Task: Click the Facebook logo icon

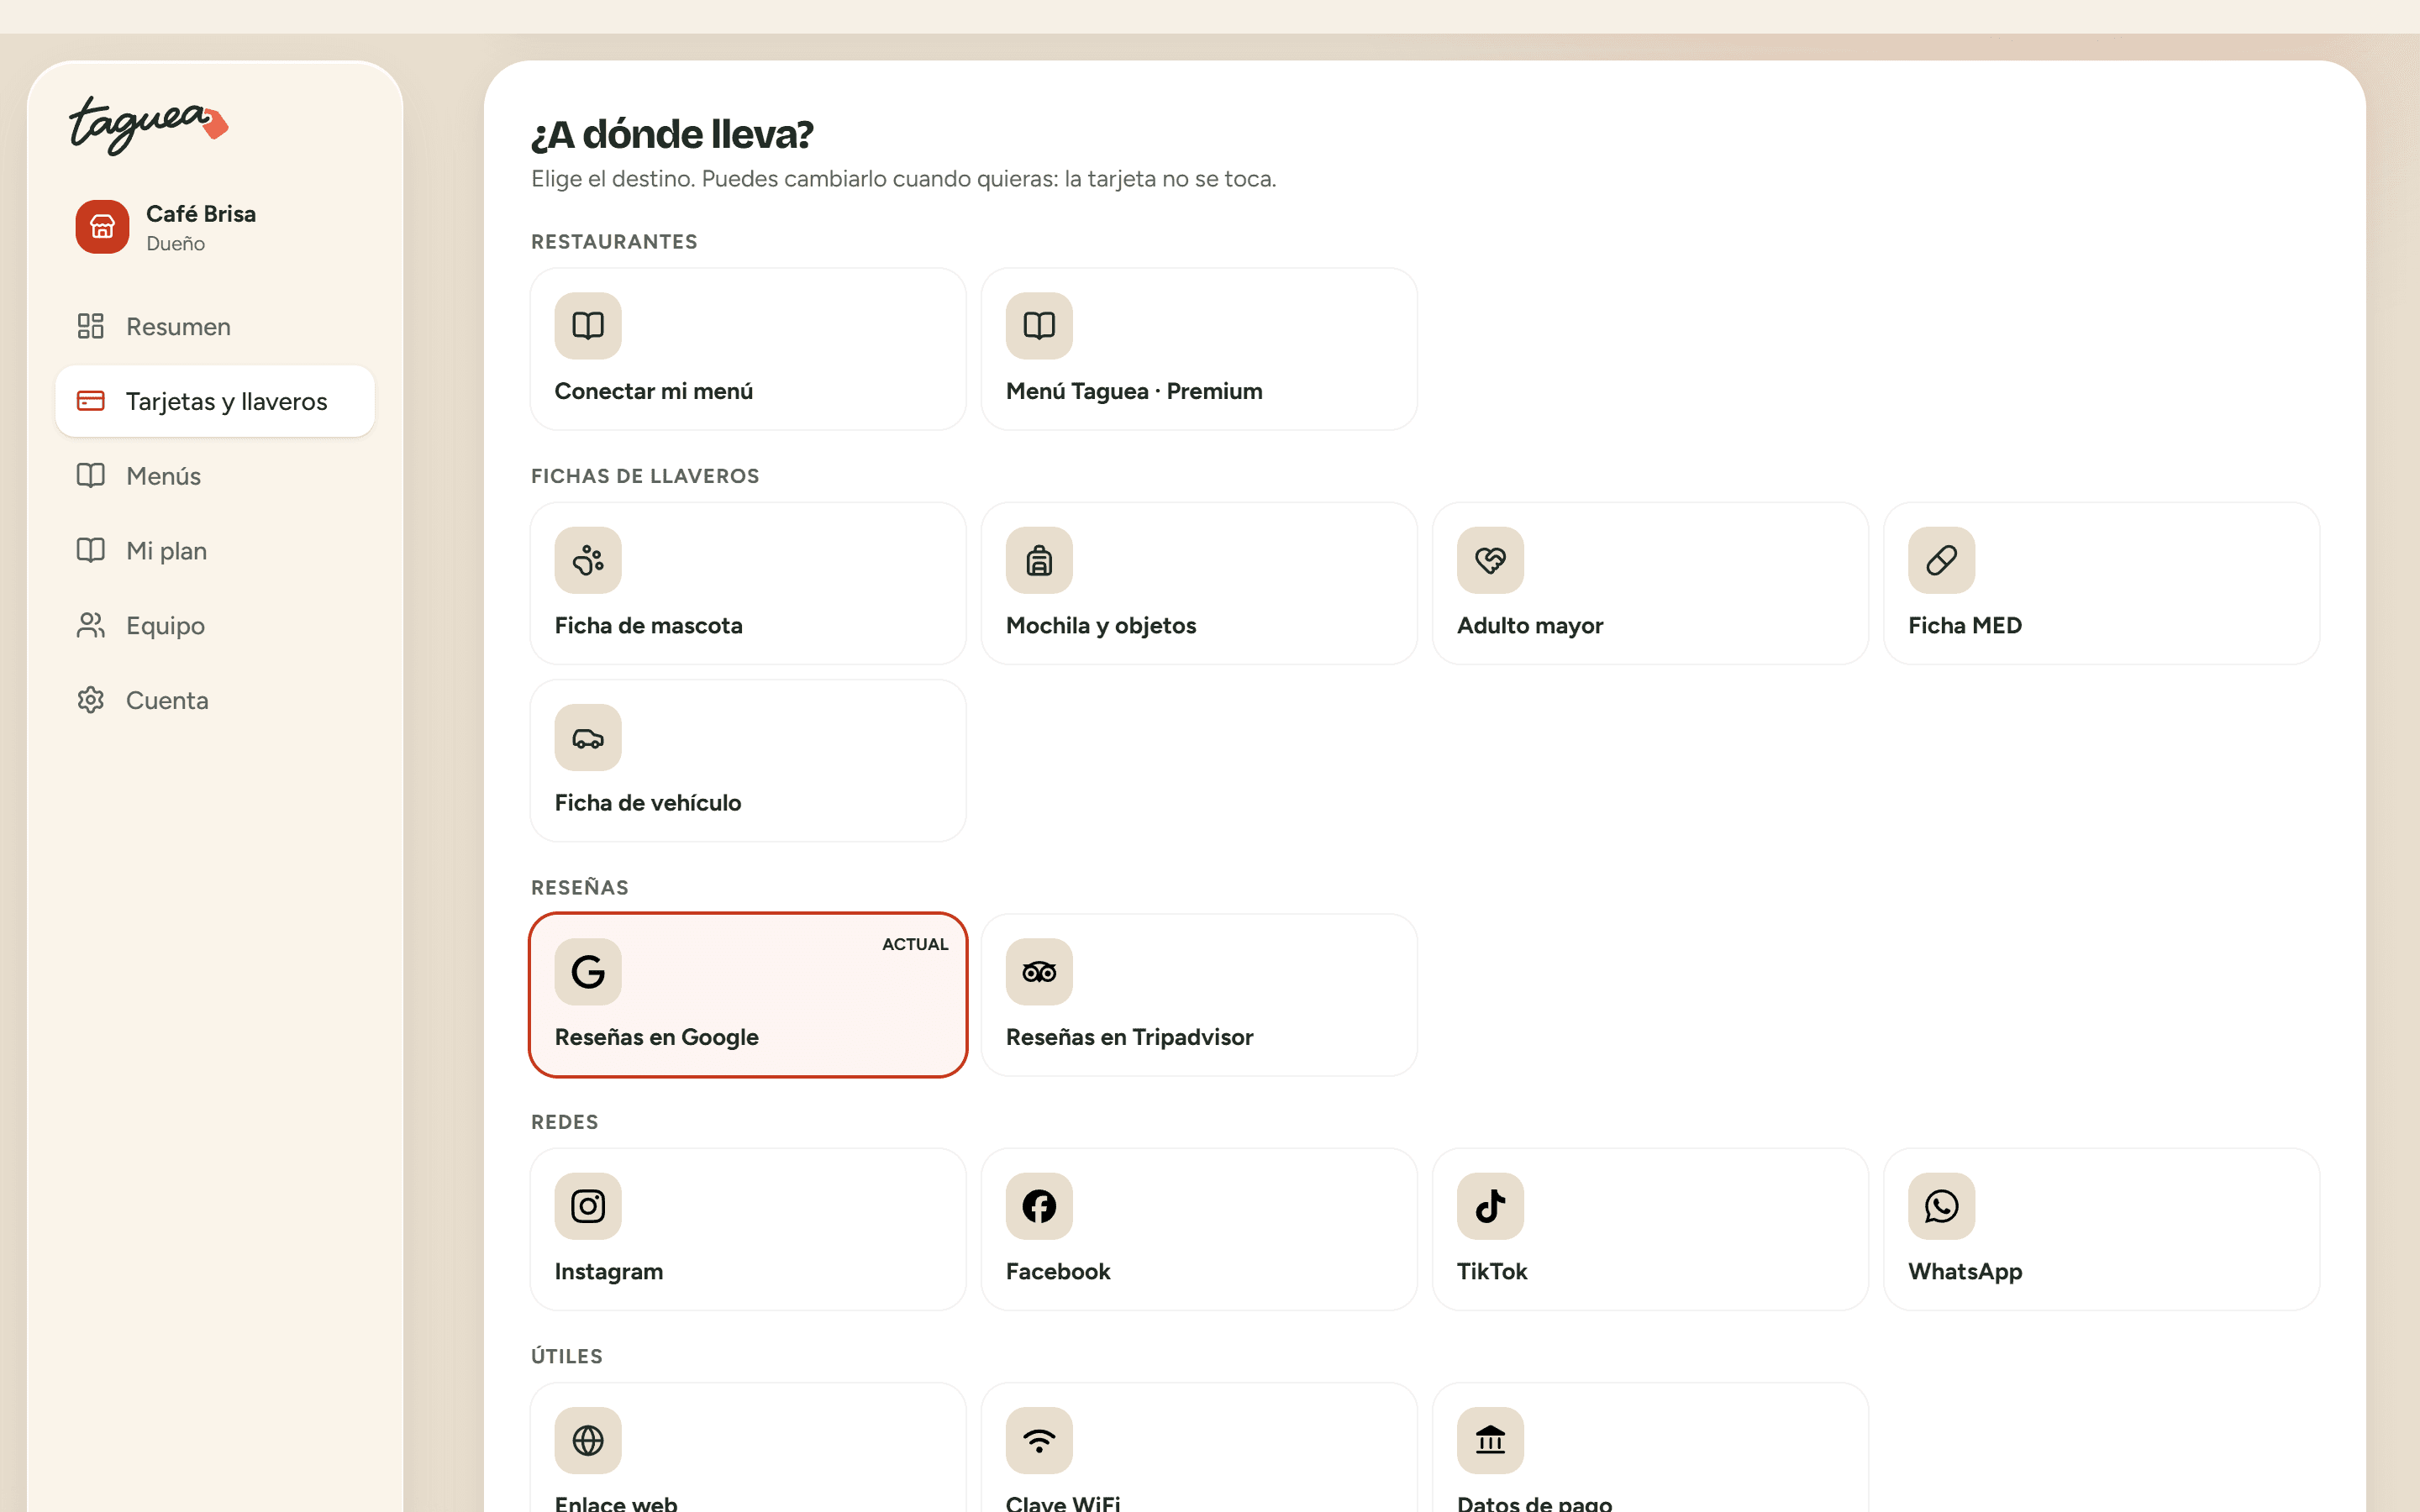Action: 1039,1206
